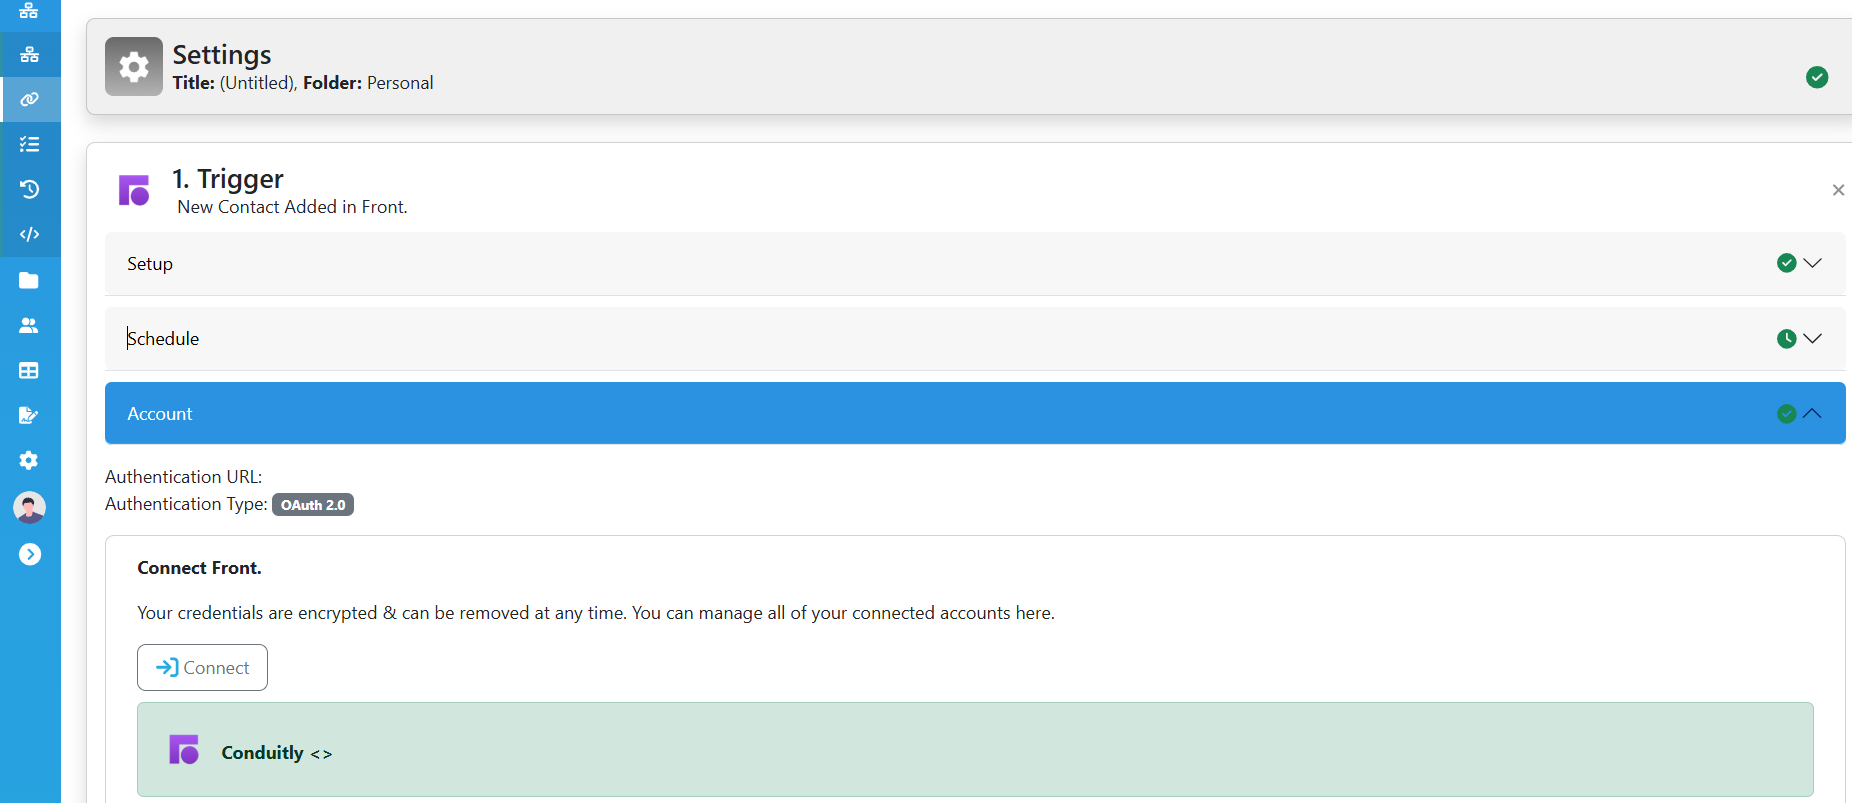Open the history clock icon in the sidebar
This screenshot has width=1852, height=803.
(x=29, y=189)
